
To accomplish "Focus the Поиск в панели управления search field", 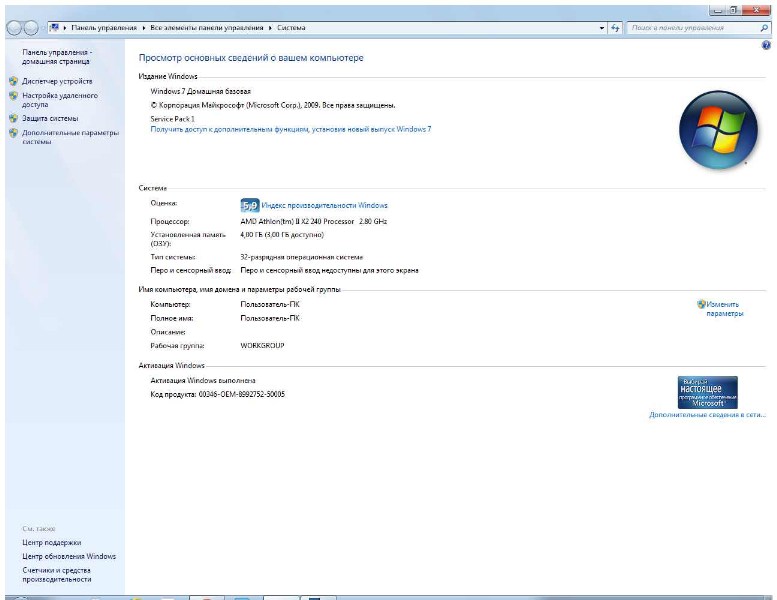I will click(x=690, y=28).
